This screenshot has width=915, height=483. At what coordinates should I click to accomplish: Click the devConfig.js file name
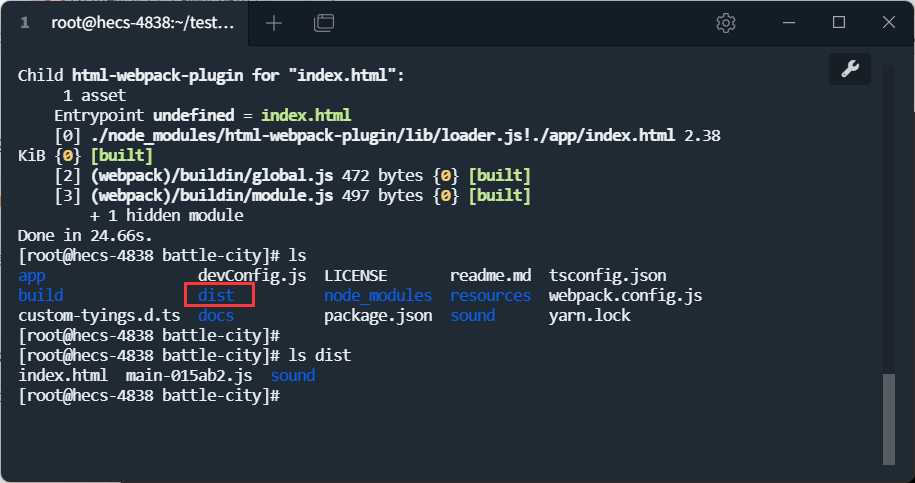click(252, 275)
